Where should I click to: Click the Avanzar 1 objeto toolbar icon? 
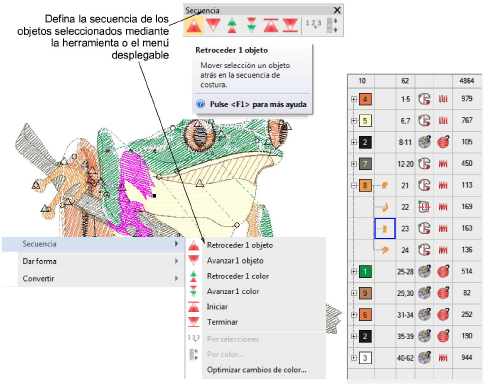213,25
